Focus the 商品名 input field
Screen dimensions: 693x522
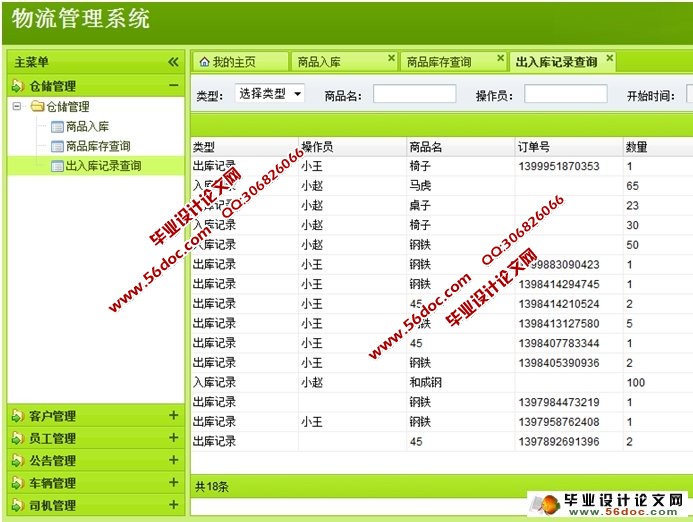(x=415, y=94)
